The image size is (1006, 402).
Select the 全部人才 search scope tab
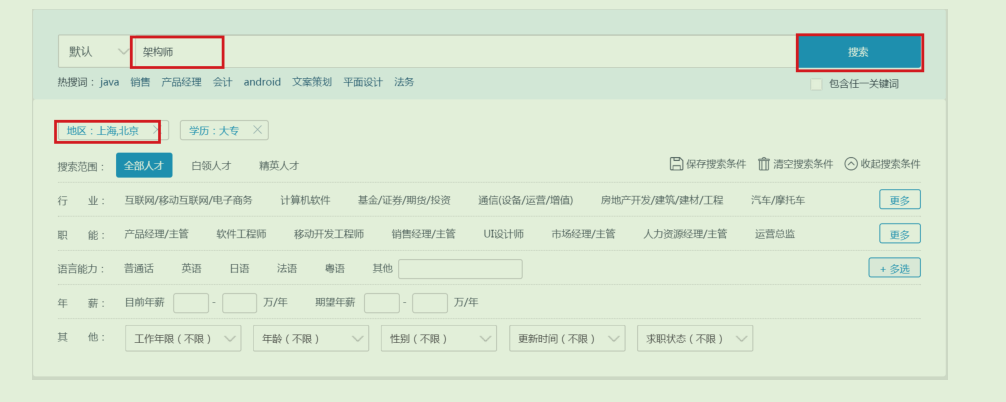point(144,165)
